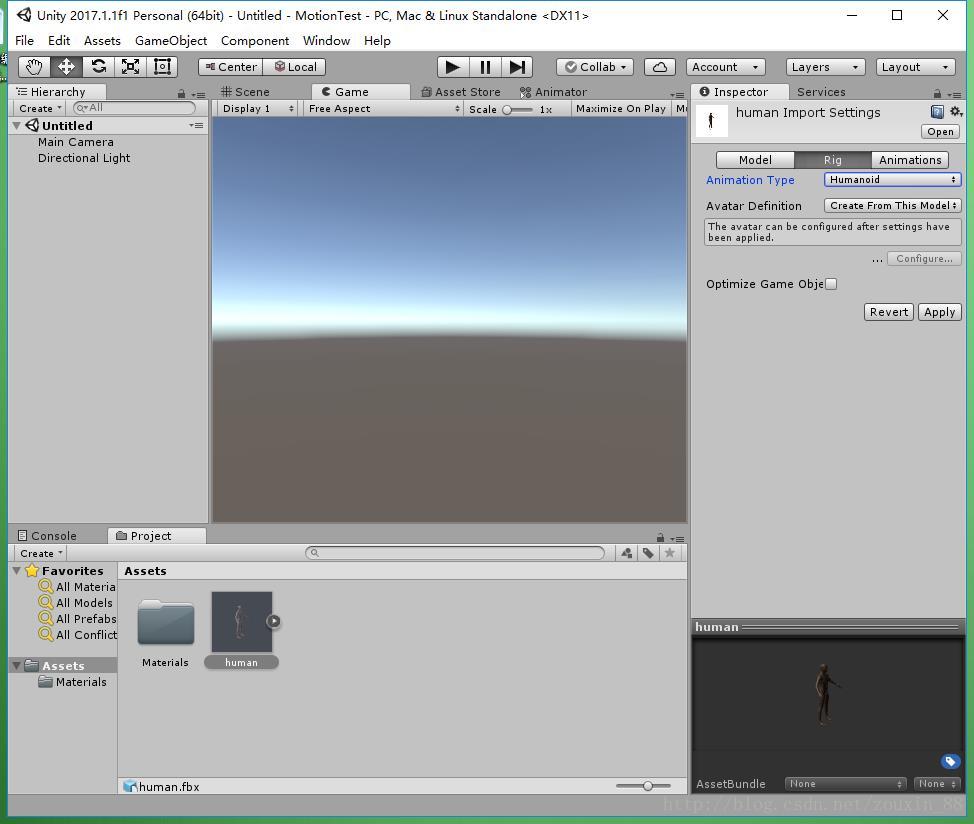Open the Component menu

pos(255,41)
